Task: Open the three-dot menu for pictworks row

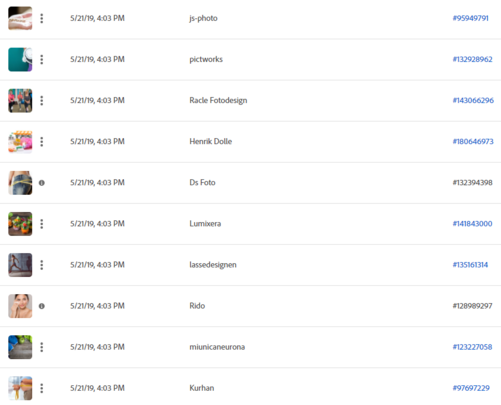Action: (x=42, y=59)
